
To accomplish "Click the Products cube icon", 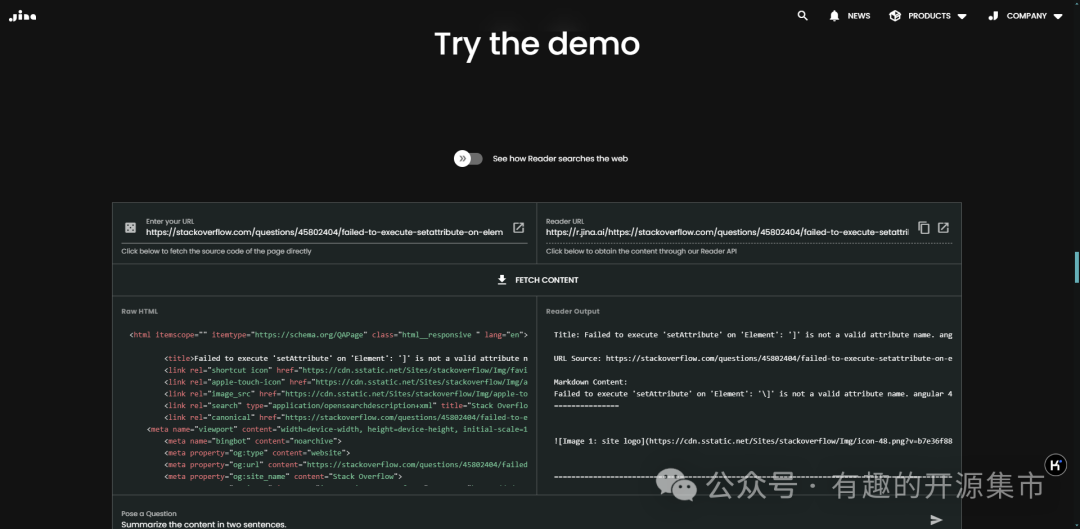I will pos(895,16).
